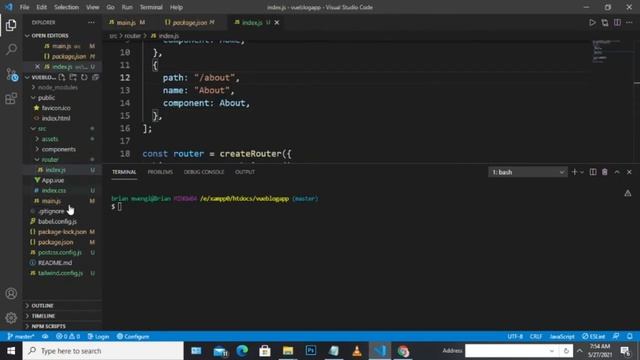This screenshot has height=360, width=640.
Task: Run the code with the play icon
Action: pos(592,22)
